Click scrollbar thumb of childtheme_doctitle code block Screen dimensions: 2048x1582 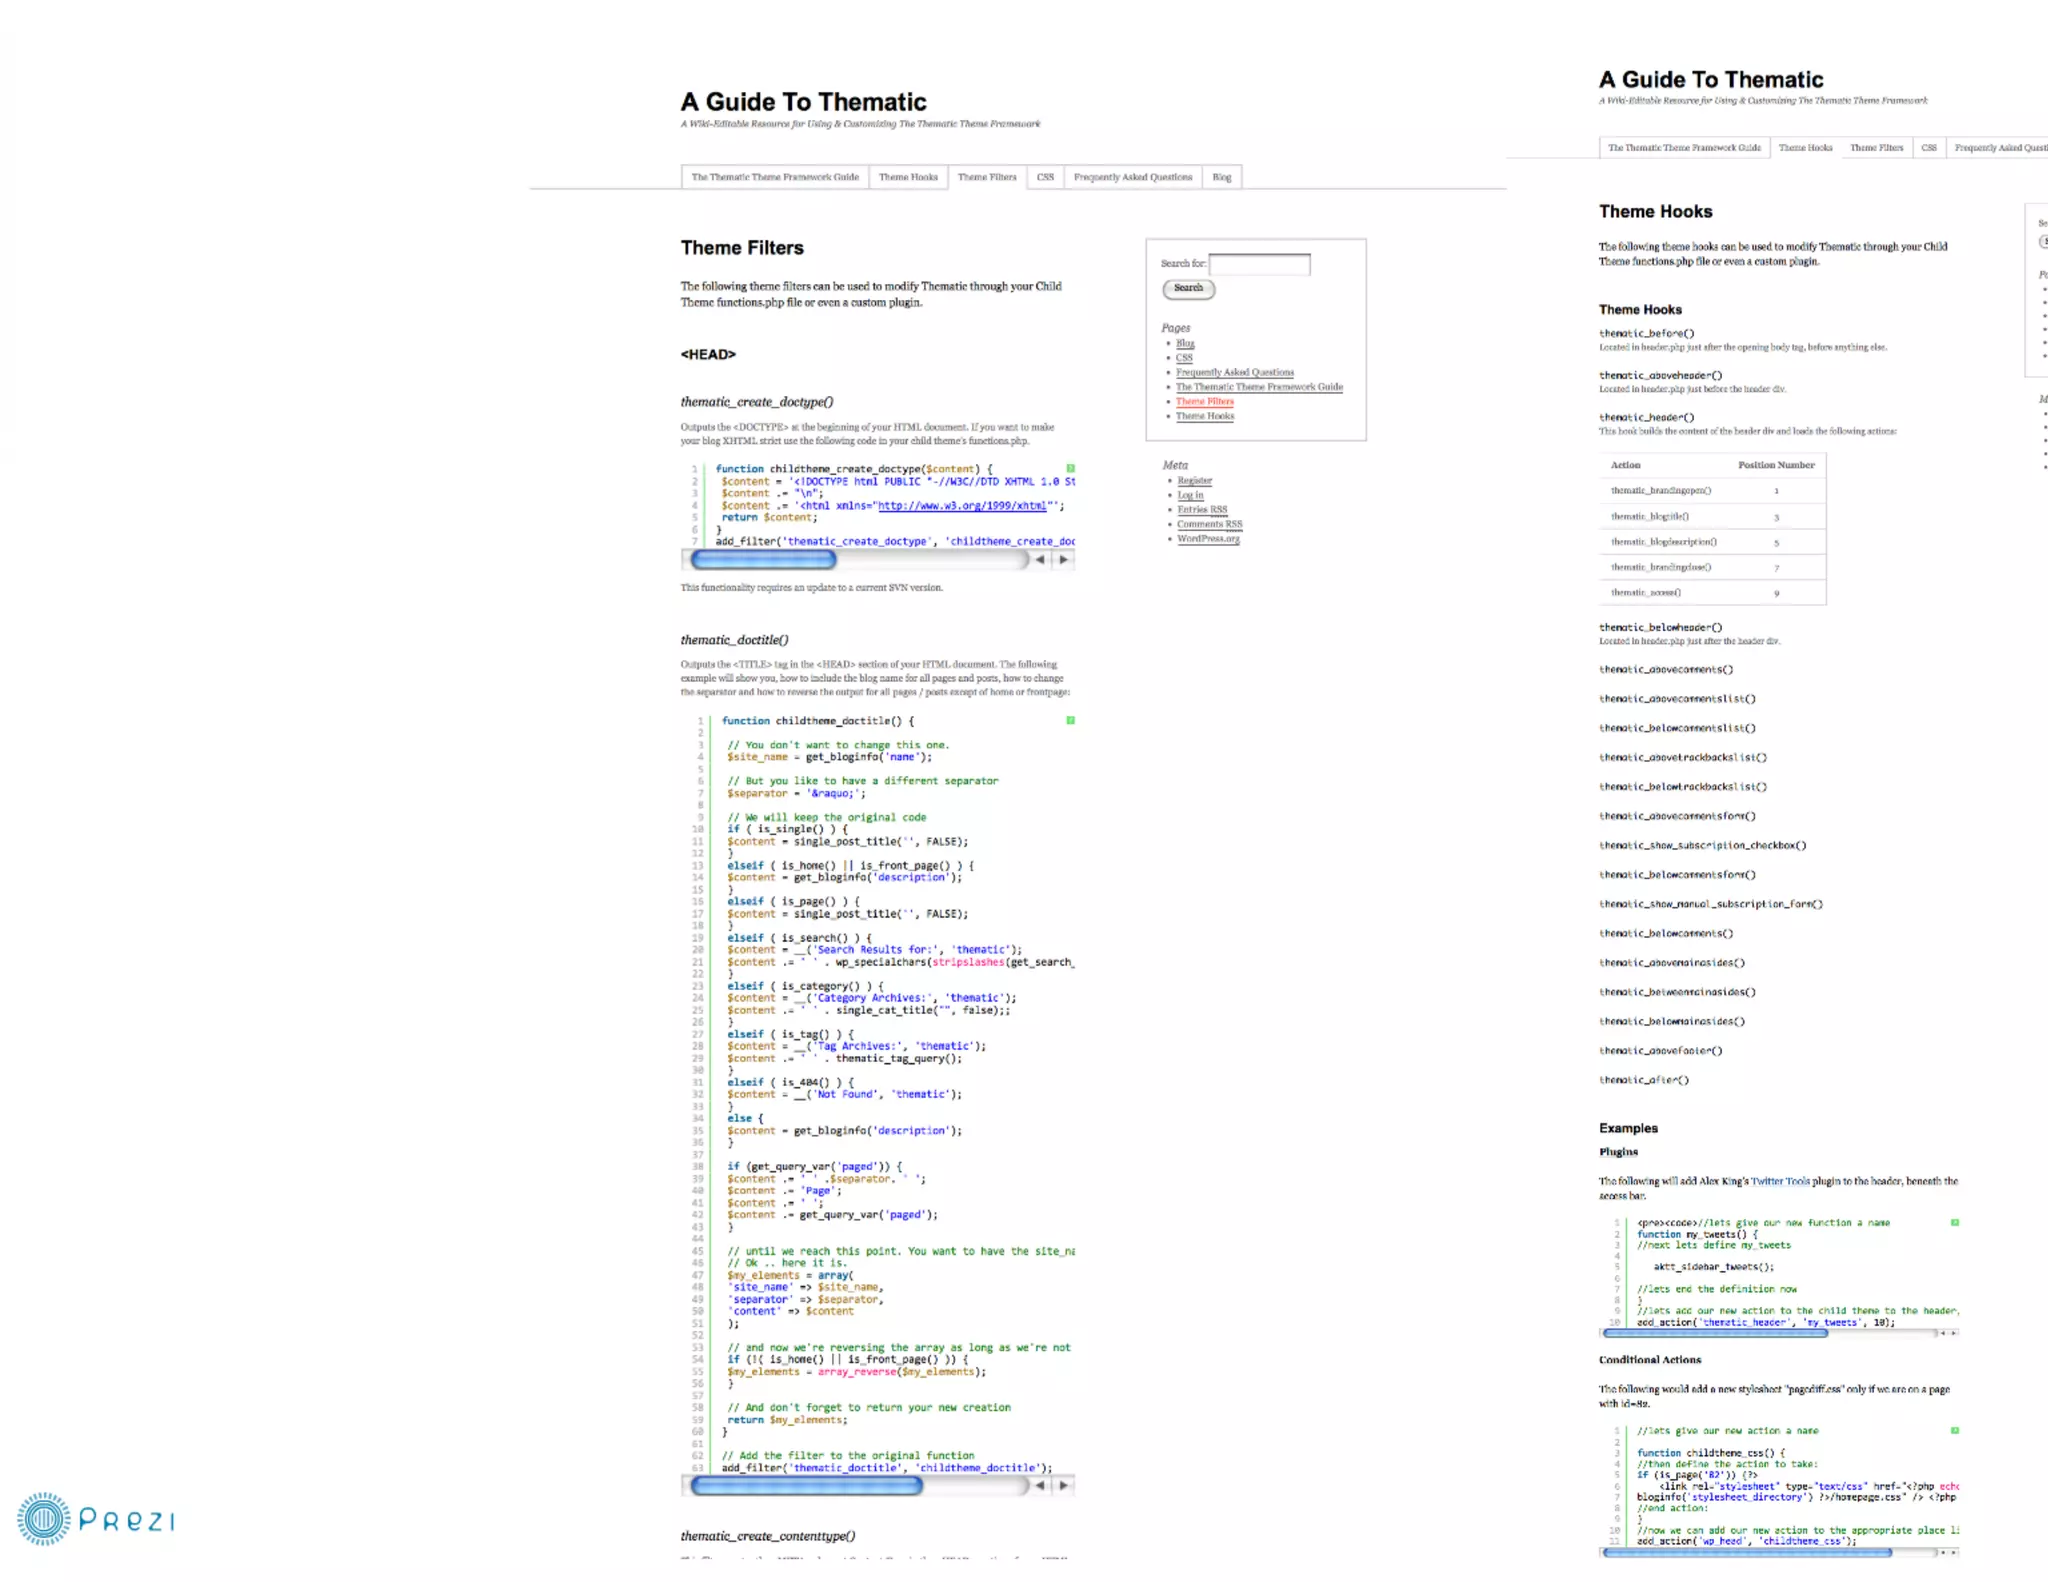(x=806, y=1486)
